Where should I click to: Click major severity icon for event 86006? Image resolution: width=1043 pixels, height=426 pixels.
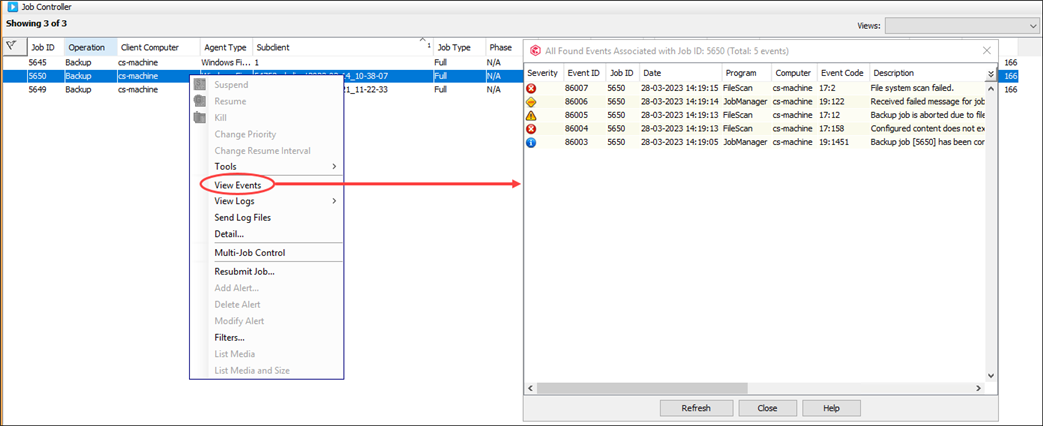click(531, 102)
